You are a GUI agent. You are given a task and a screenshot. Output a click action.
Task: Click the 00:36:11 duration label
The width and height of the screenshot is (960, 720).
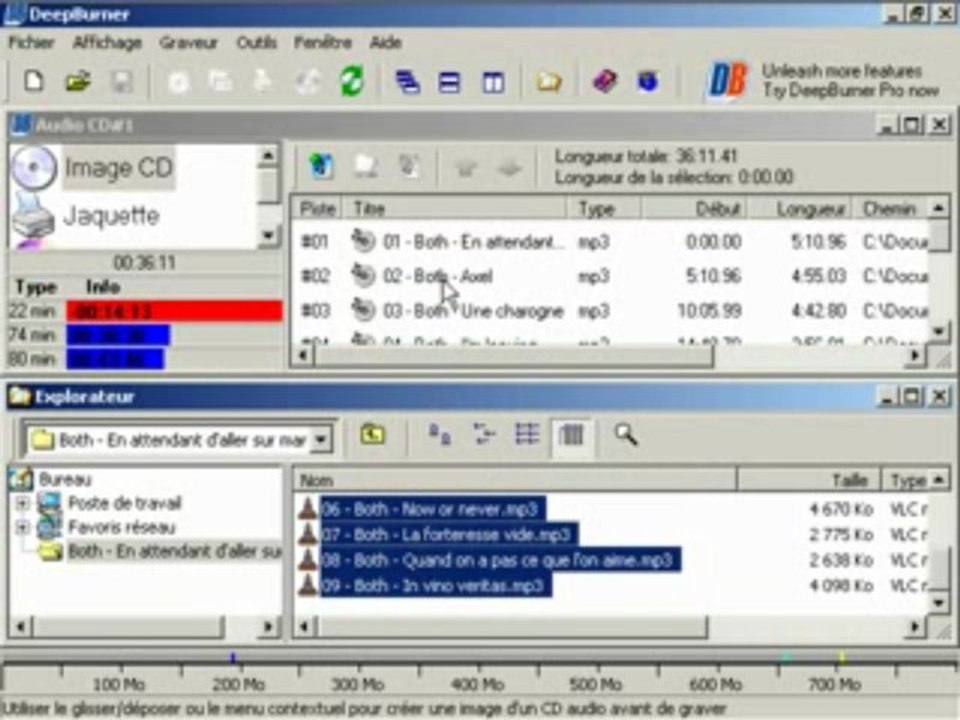(x=144, y=263)
